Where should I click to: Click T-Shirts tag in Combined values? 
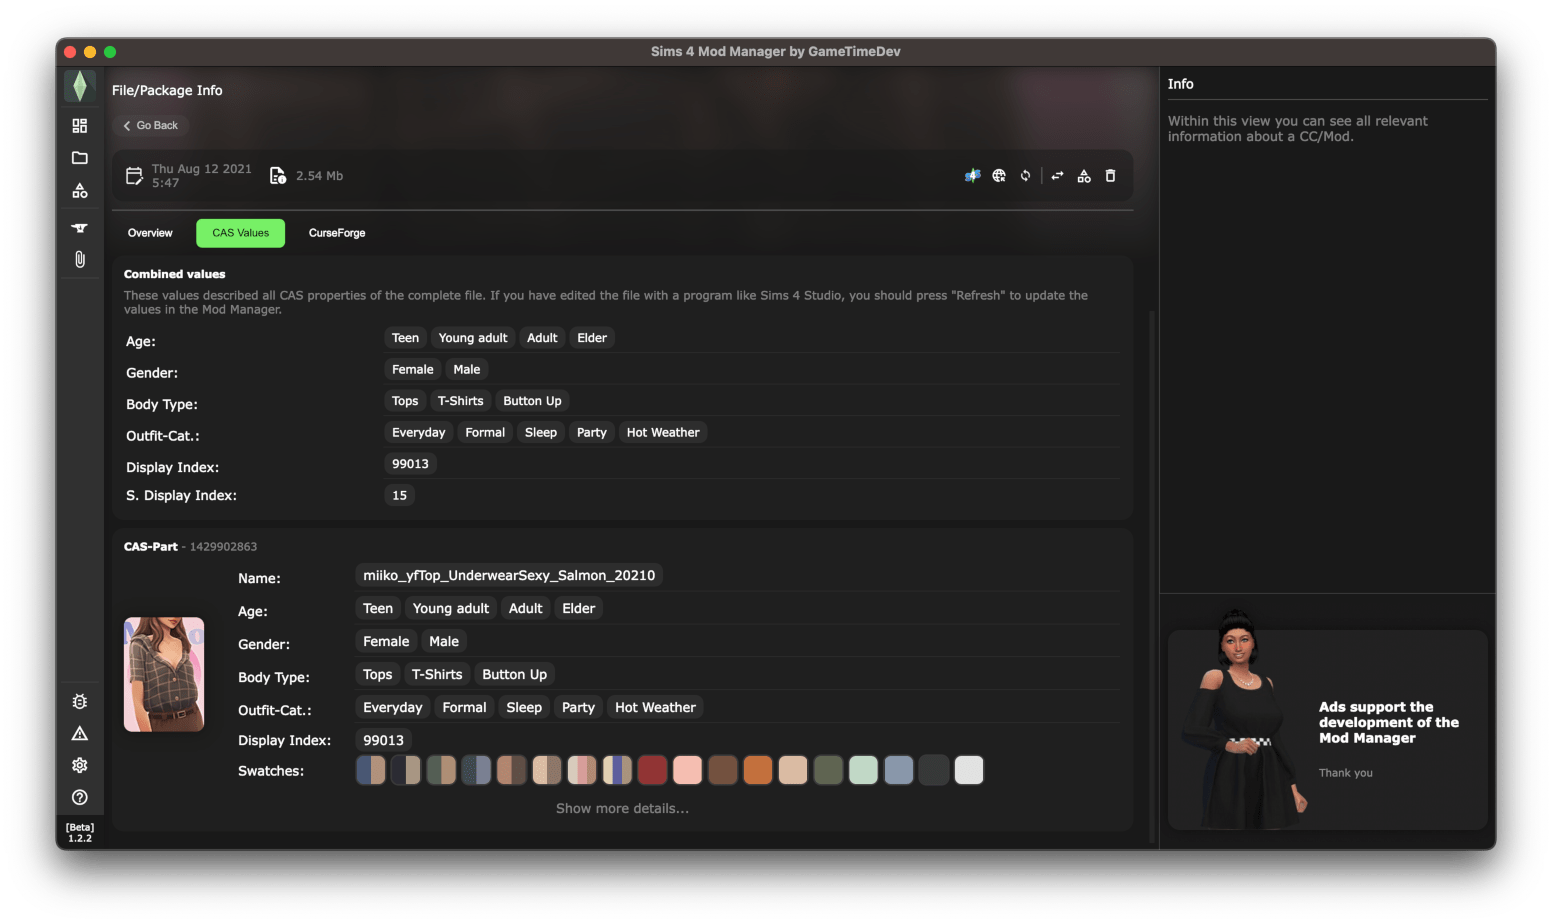tap(460, 401)
